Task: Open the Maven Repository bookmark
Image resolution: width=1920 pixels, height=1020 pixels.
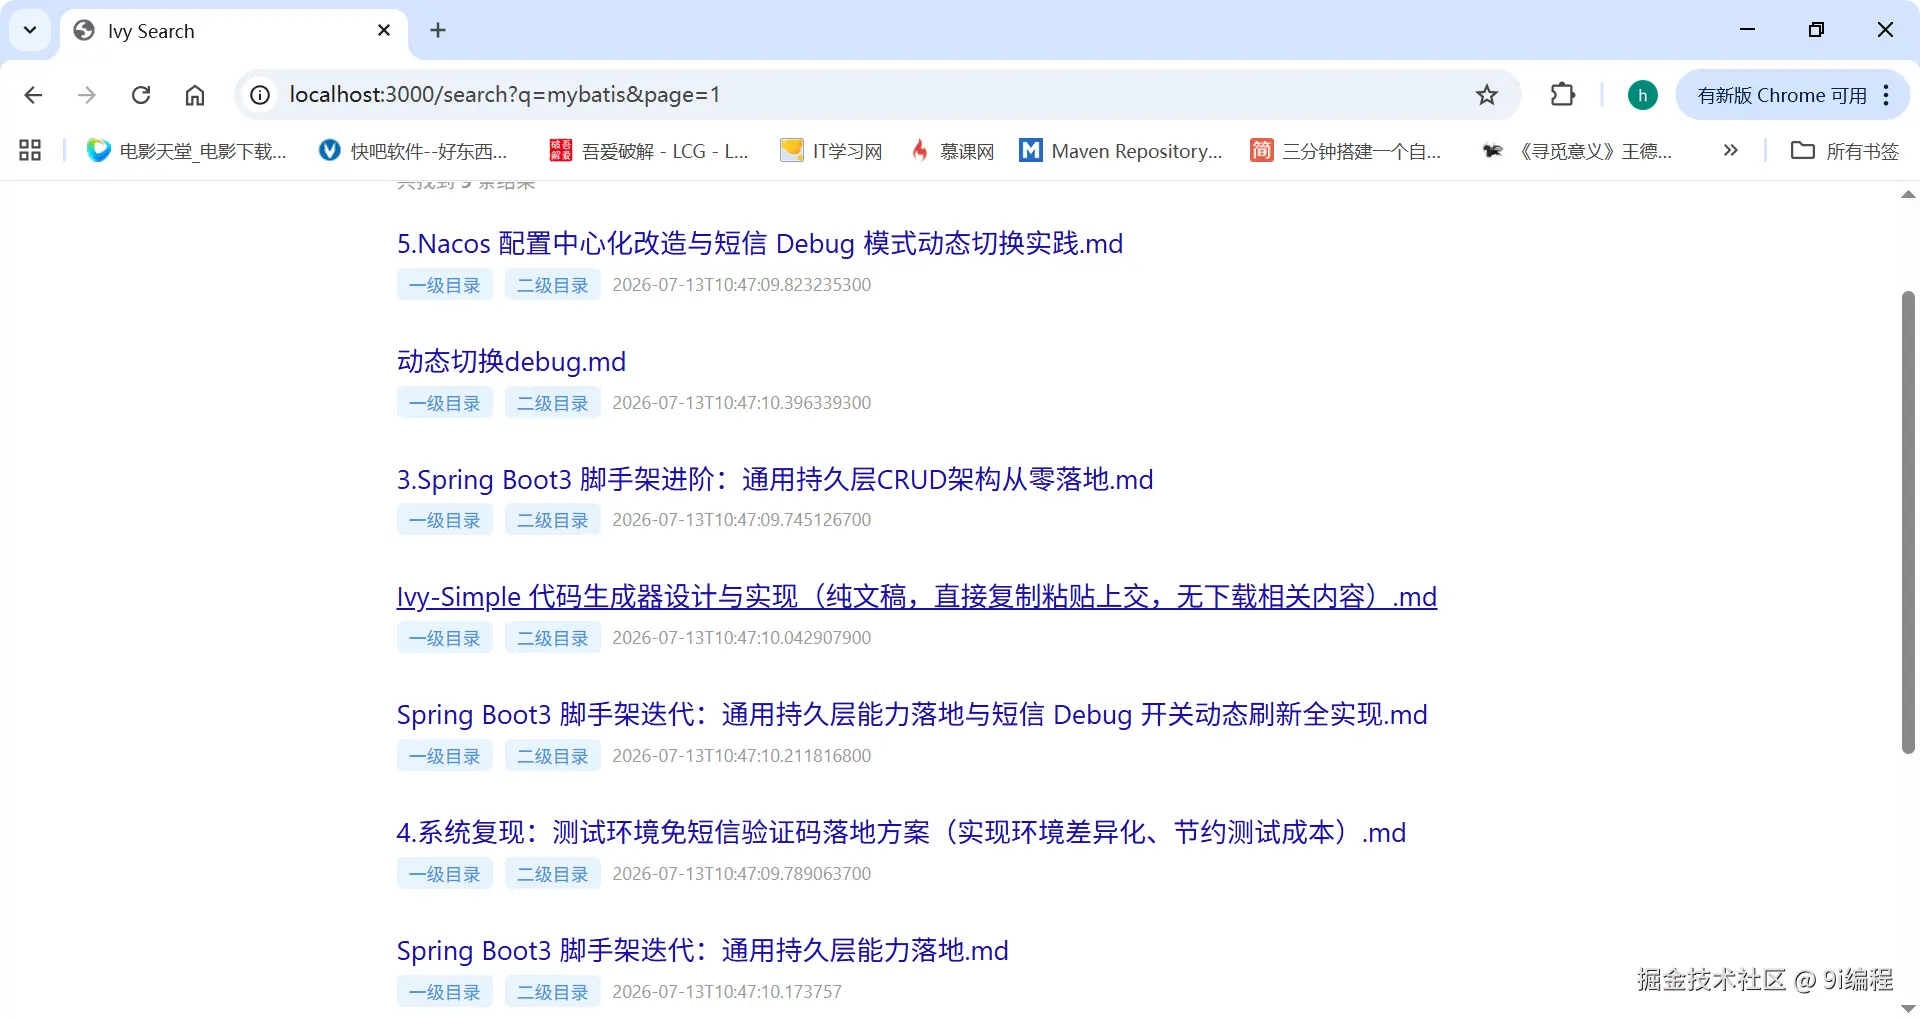Action: pos(1121,151)
